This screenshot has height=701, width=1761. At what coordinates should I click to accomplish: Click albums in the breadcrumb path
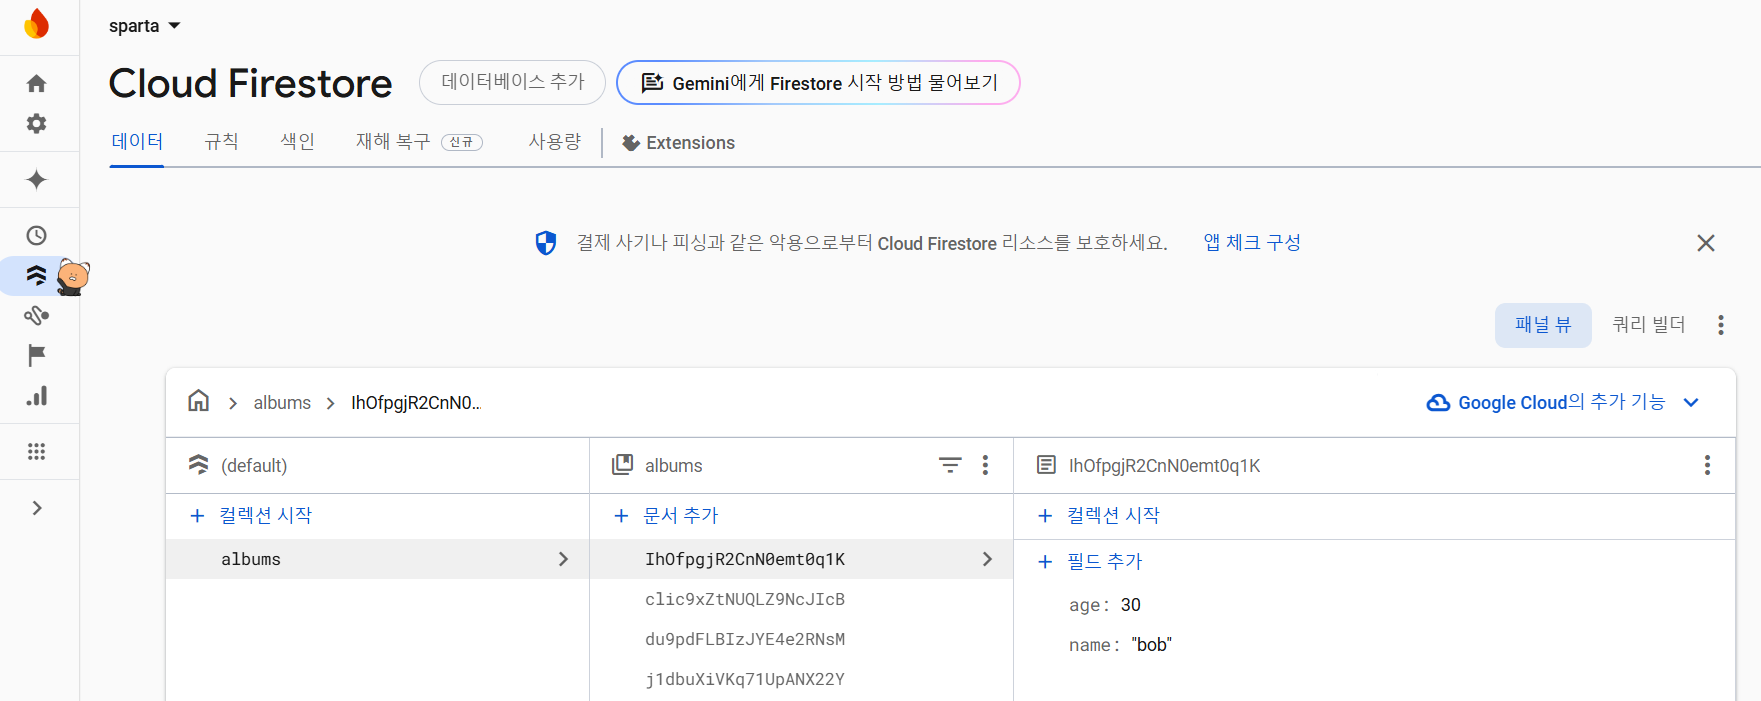point(282,403)
